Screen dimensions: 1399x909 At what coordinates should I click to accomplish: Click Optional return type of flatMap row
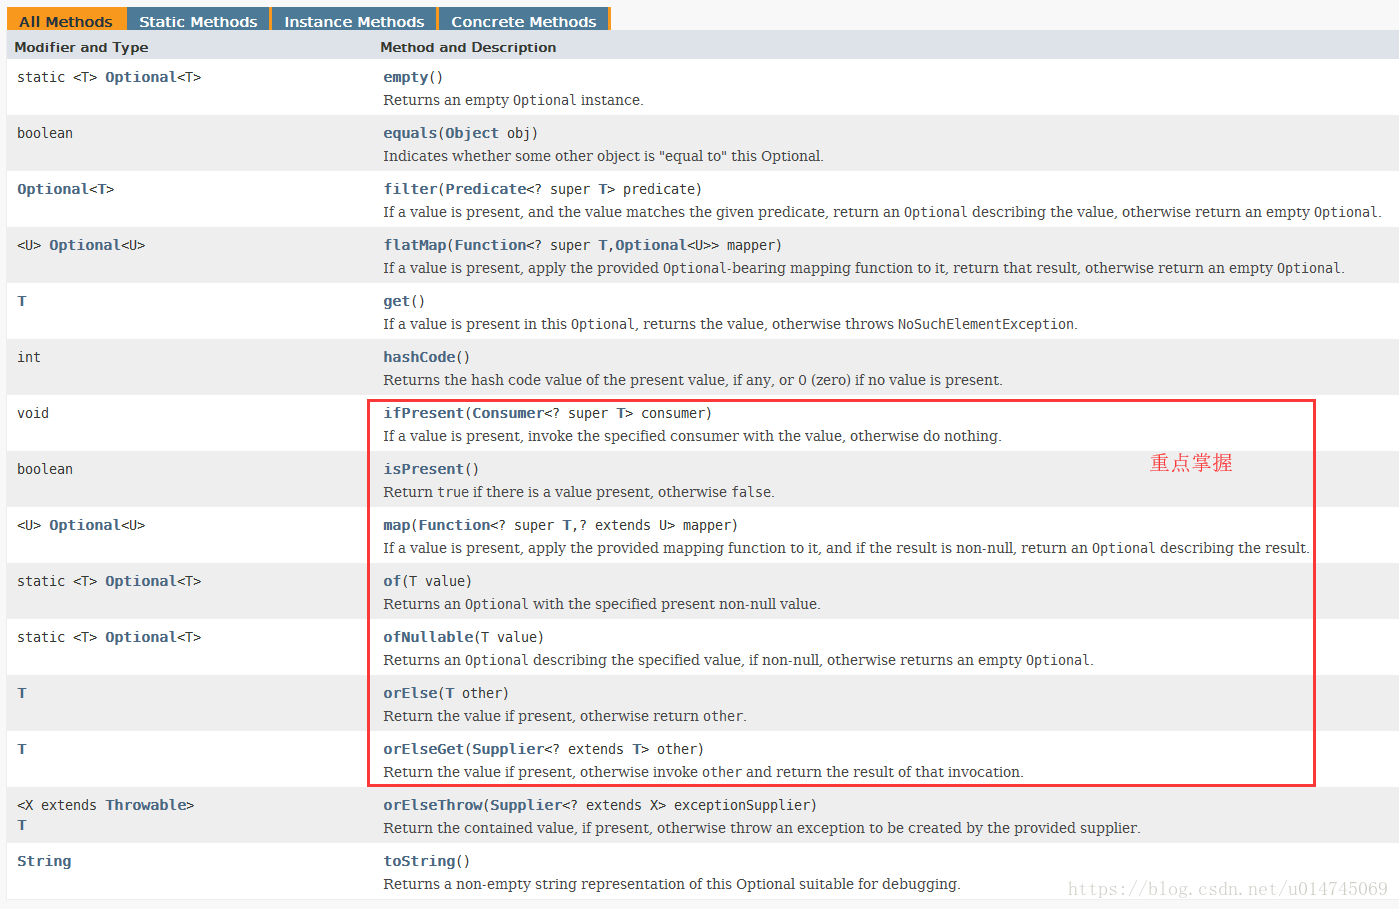(85, 245)
